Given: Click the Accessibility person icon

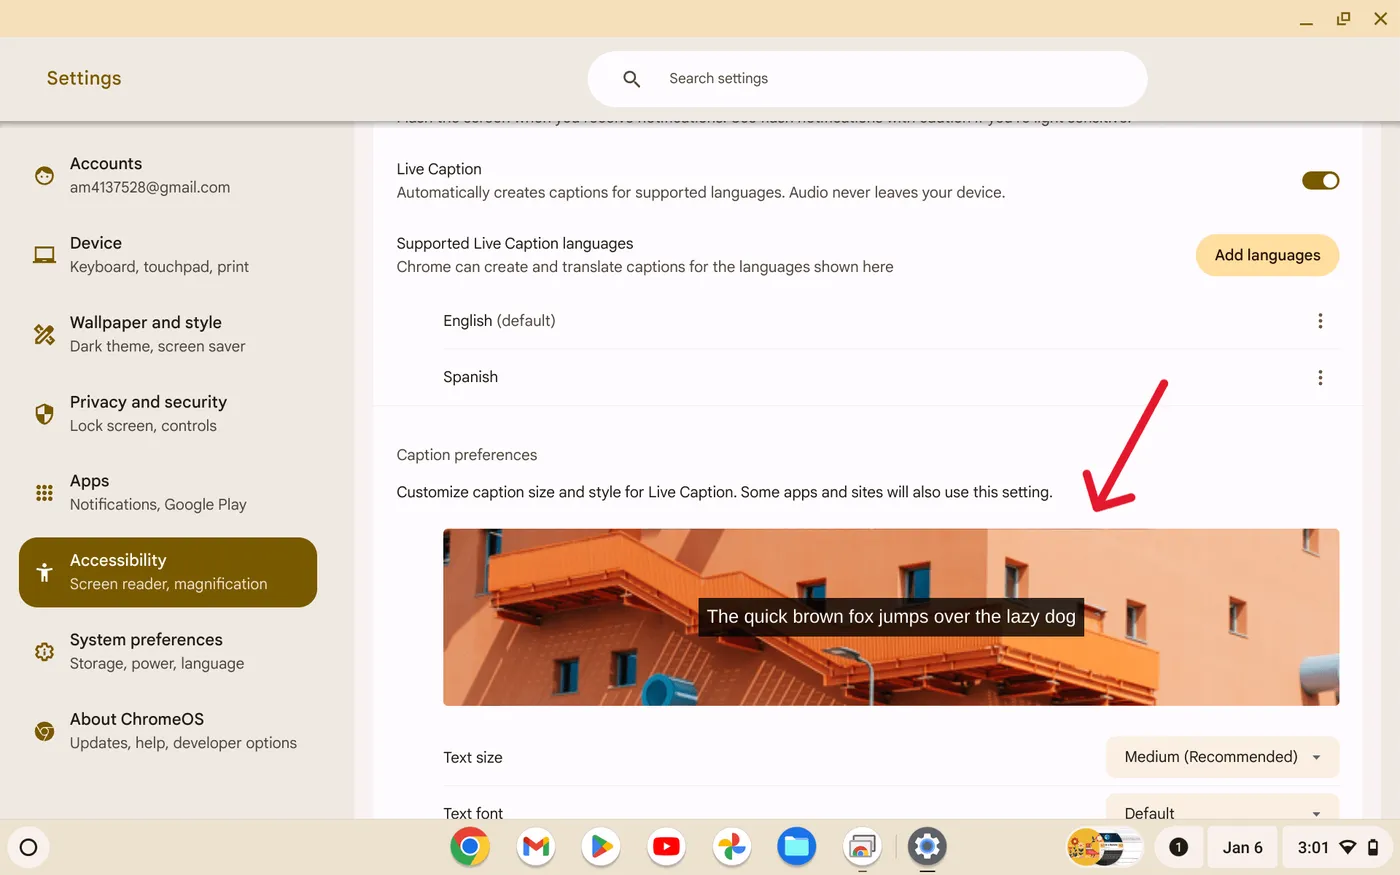Looking at the screenshot, I should coord(44,572).
